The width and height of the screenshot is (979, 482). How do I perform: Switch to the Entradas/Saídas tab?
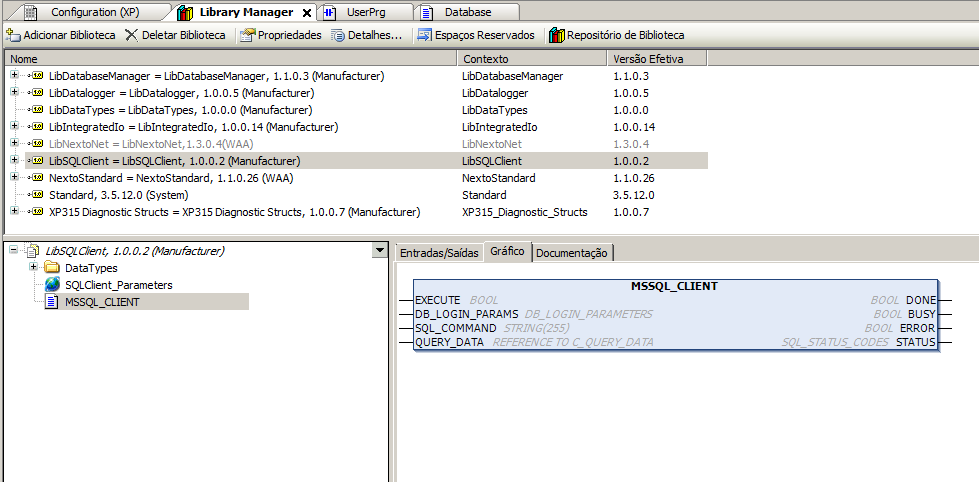[439, 253]
